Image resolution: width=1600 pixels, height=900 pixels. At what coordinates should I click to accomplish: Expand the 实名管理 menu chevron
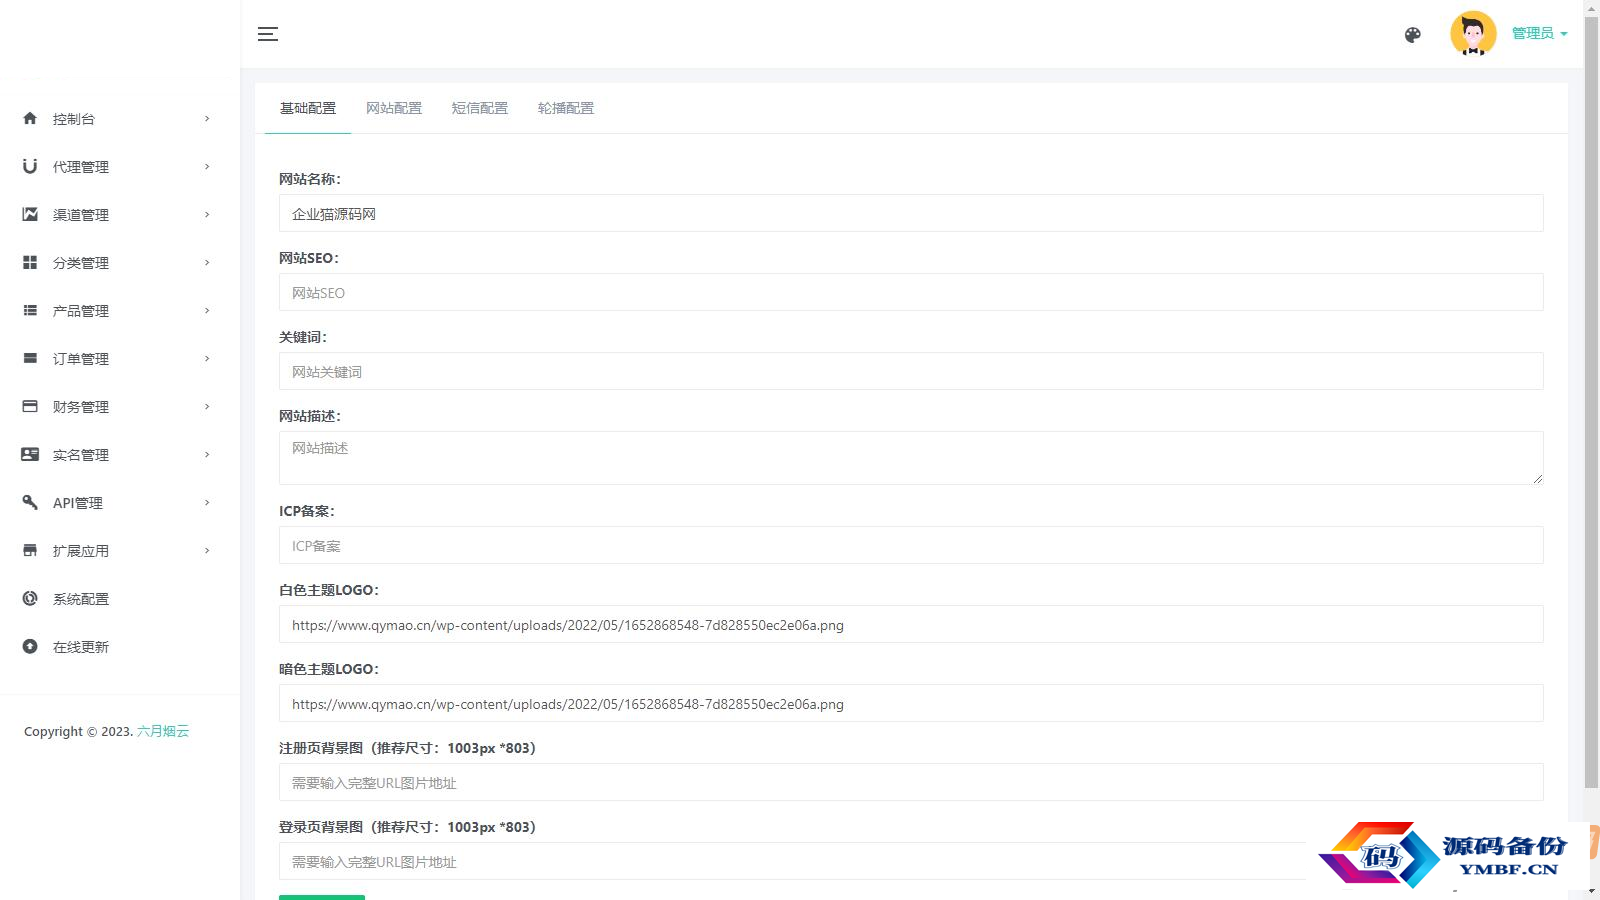(207, 455)
